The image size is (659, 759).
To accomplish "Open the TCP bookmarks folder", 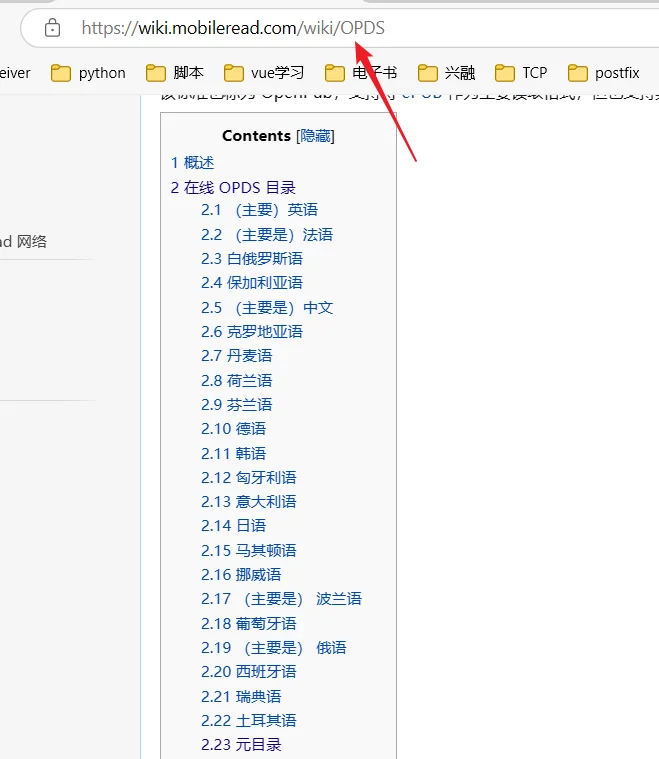I will 521,73.
